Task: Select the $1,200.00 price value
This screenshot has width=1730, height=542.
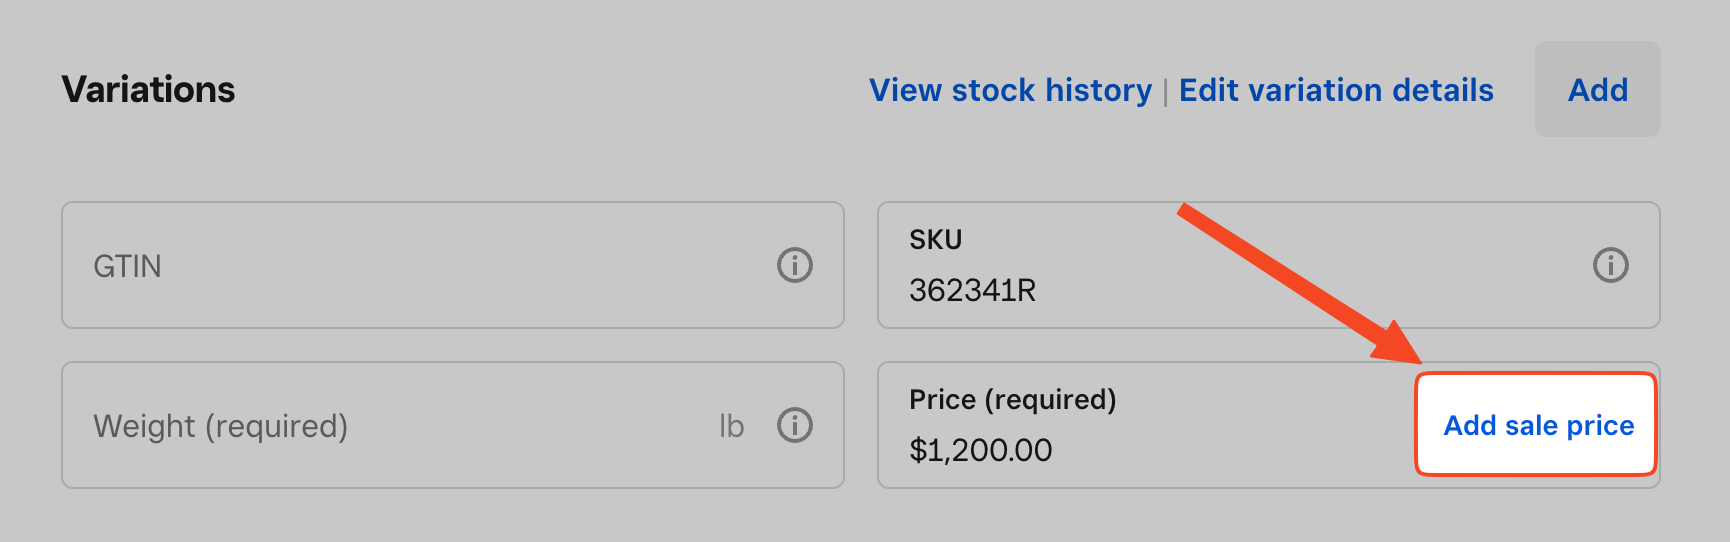Action: (980, 450)
